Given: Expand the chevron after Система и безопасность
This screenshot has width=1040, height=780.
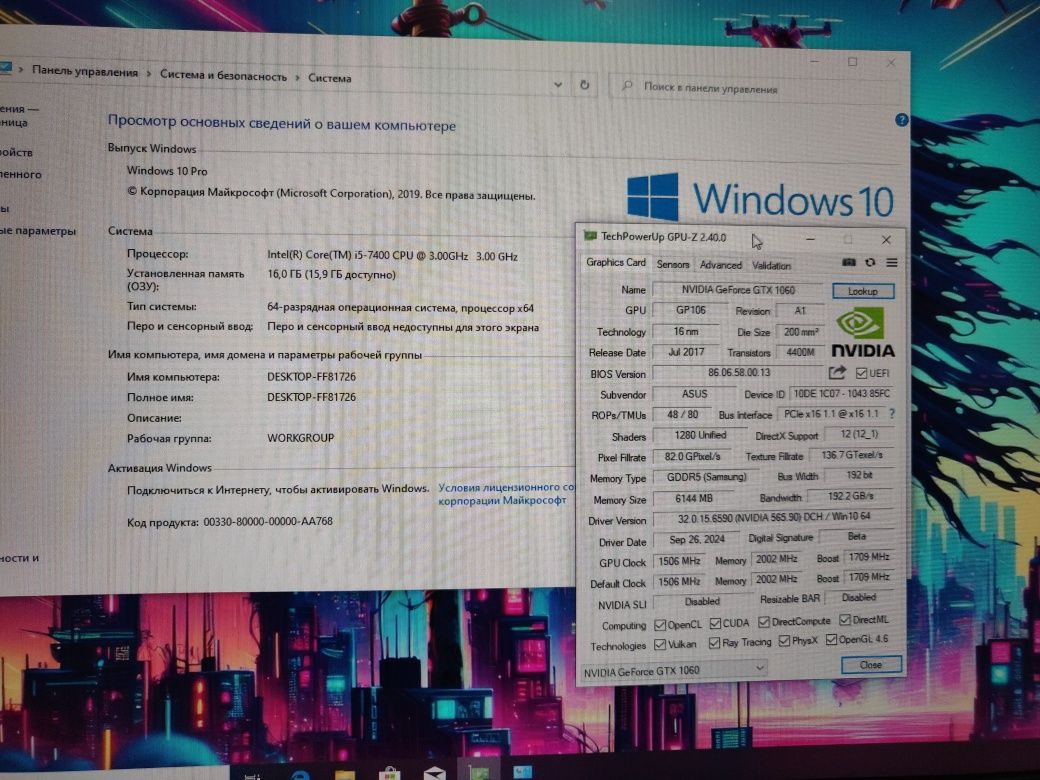Looking at the screenshot, I should coord(297,78).
